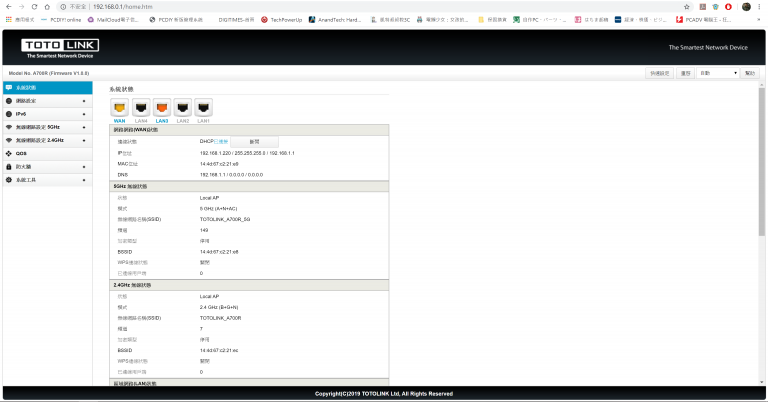Click the red Opera extension icon
The height and width of the screenshot is (402, 768).
[728, 7]
